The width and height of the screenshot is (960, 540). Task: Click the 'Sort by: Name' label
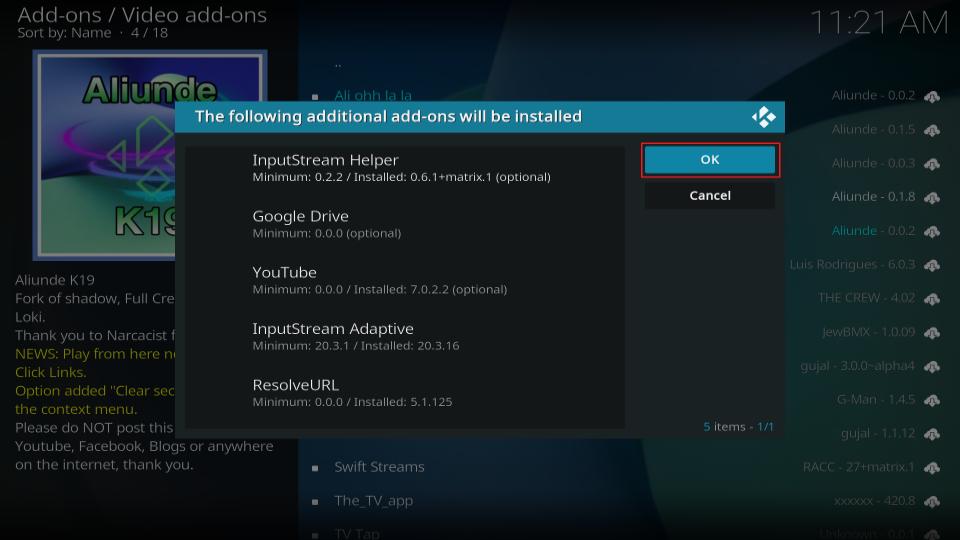pyautogui.click(x=64, y=33)
